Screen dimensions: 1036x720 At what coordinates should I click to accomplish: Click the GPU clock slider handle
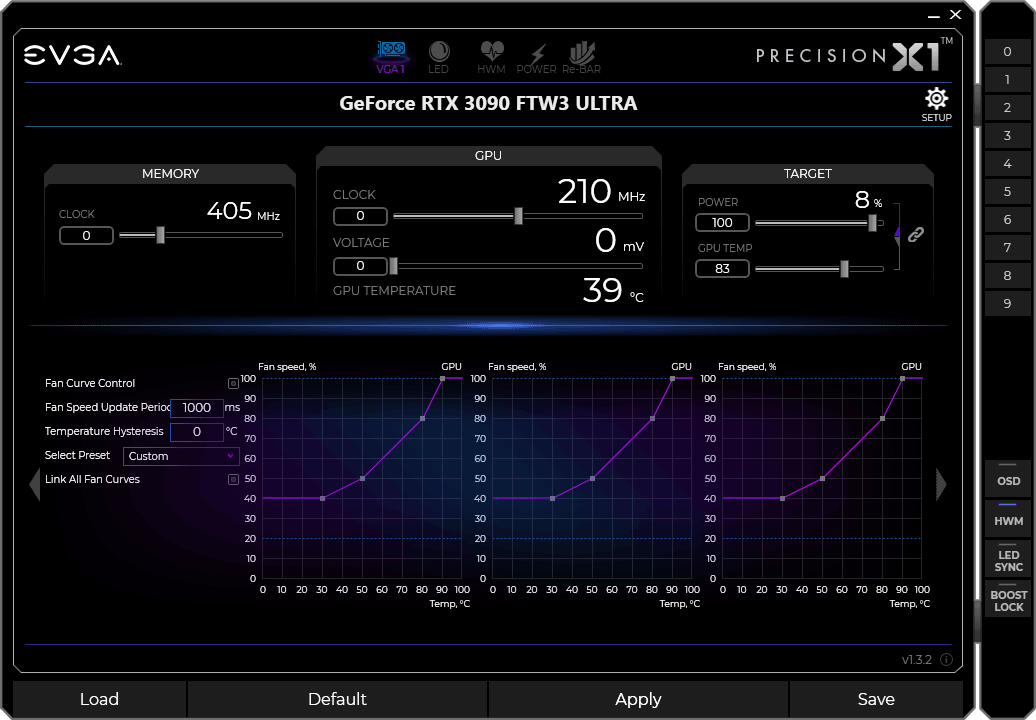click(518, 216)
